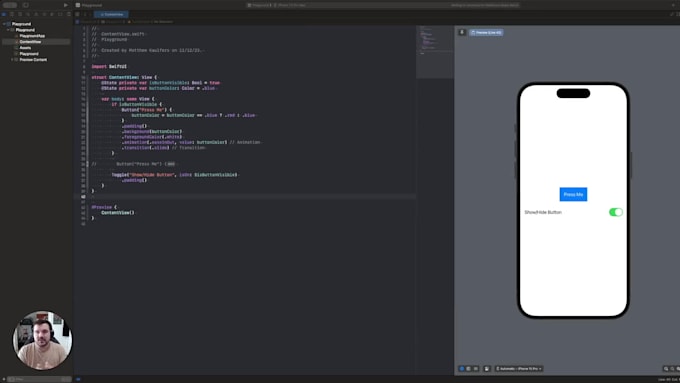Pin the canvas preview
Image resolution: width=680 pixels, height=383 pixels.
coord(462,33)
